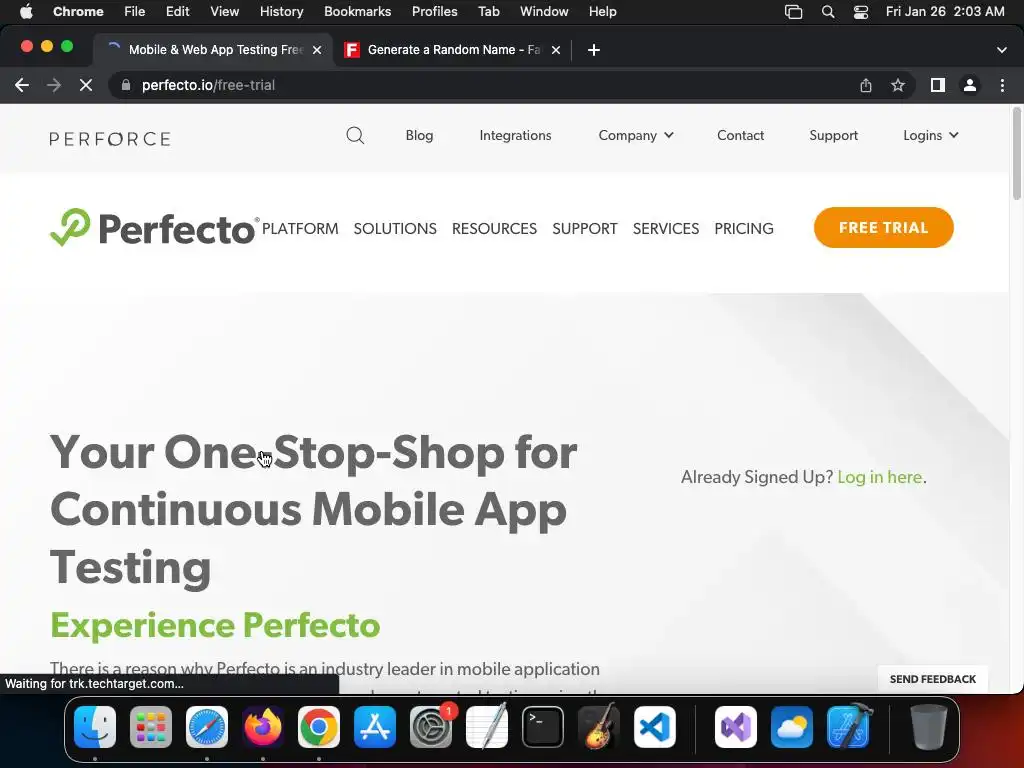This screenshot has height=768, width=1024.
Task: Close the Generate a Random Name tab
Action: pos(556,50)
